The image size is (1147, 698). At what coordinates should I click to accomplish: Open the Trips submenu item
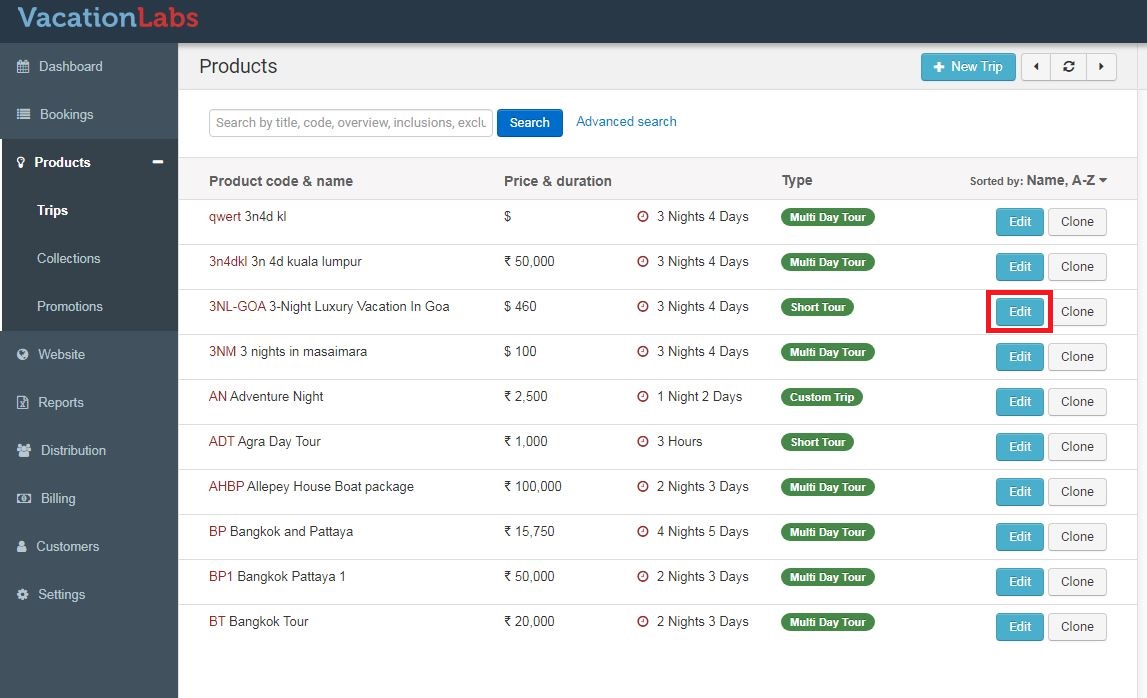(53, 211)
